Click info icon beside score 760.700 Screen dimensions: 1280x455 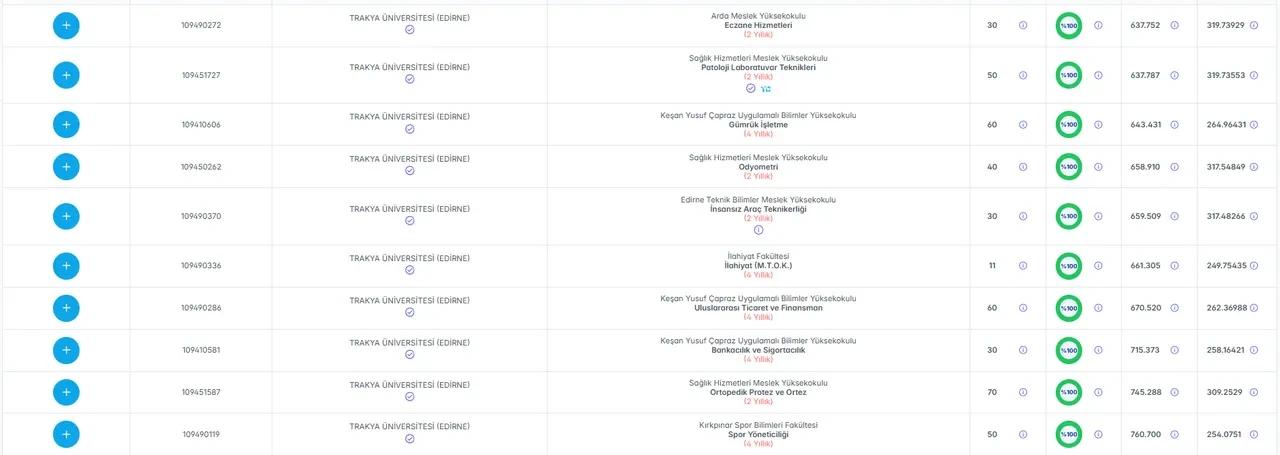tap(1174, 435)
